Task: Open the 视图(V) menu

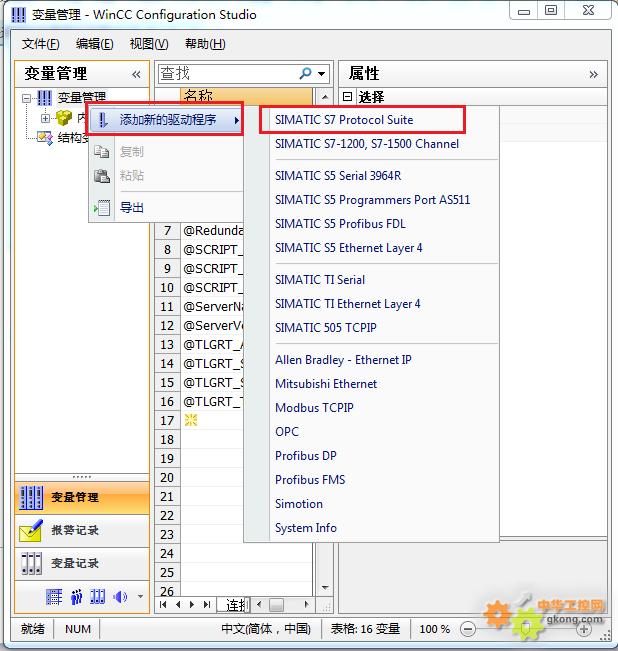Action: [x=149, y=44]
